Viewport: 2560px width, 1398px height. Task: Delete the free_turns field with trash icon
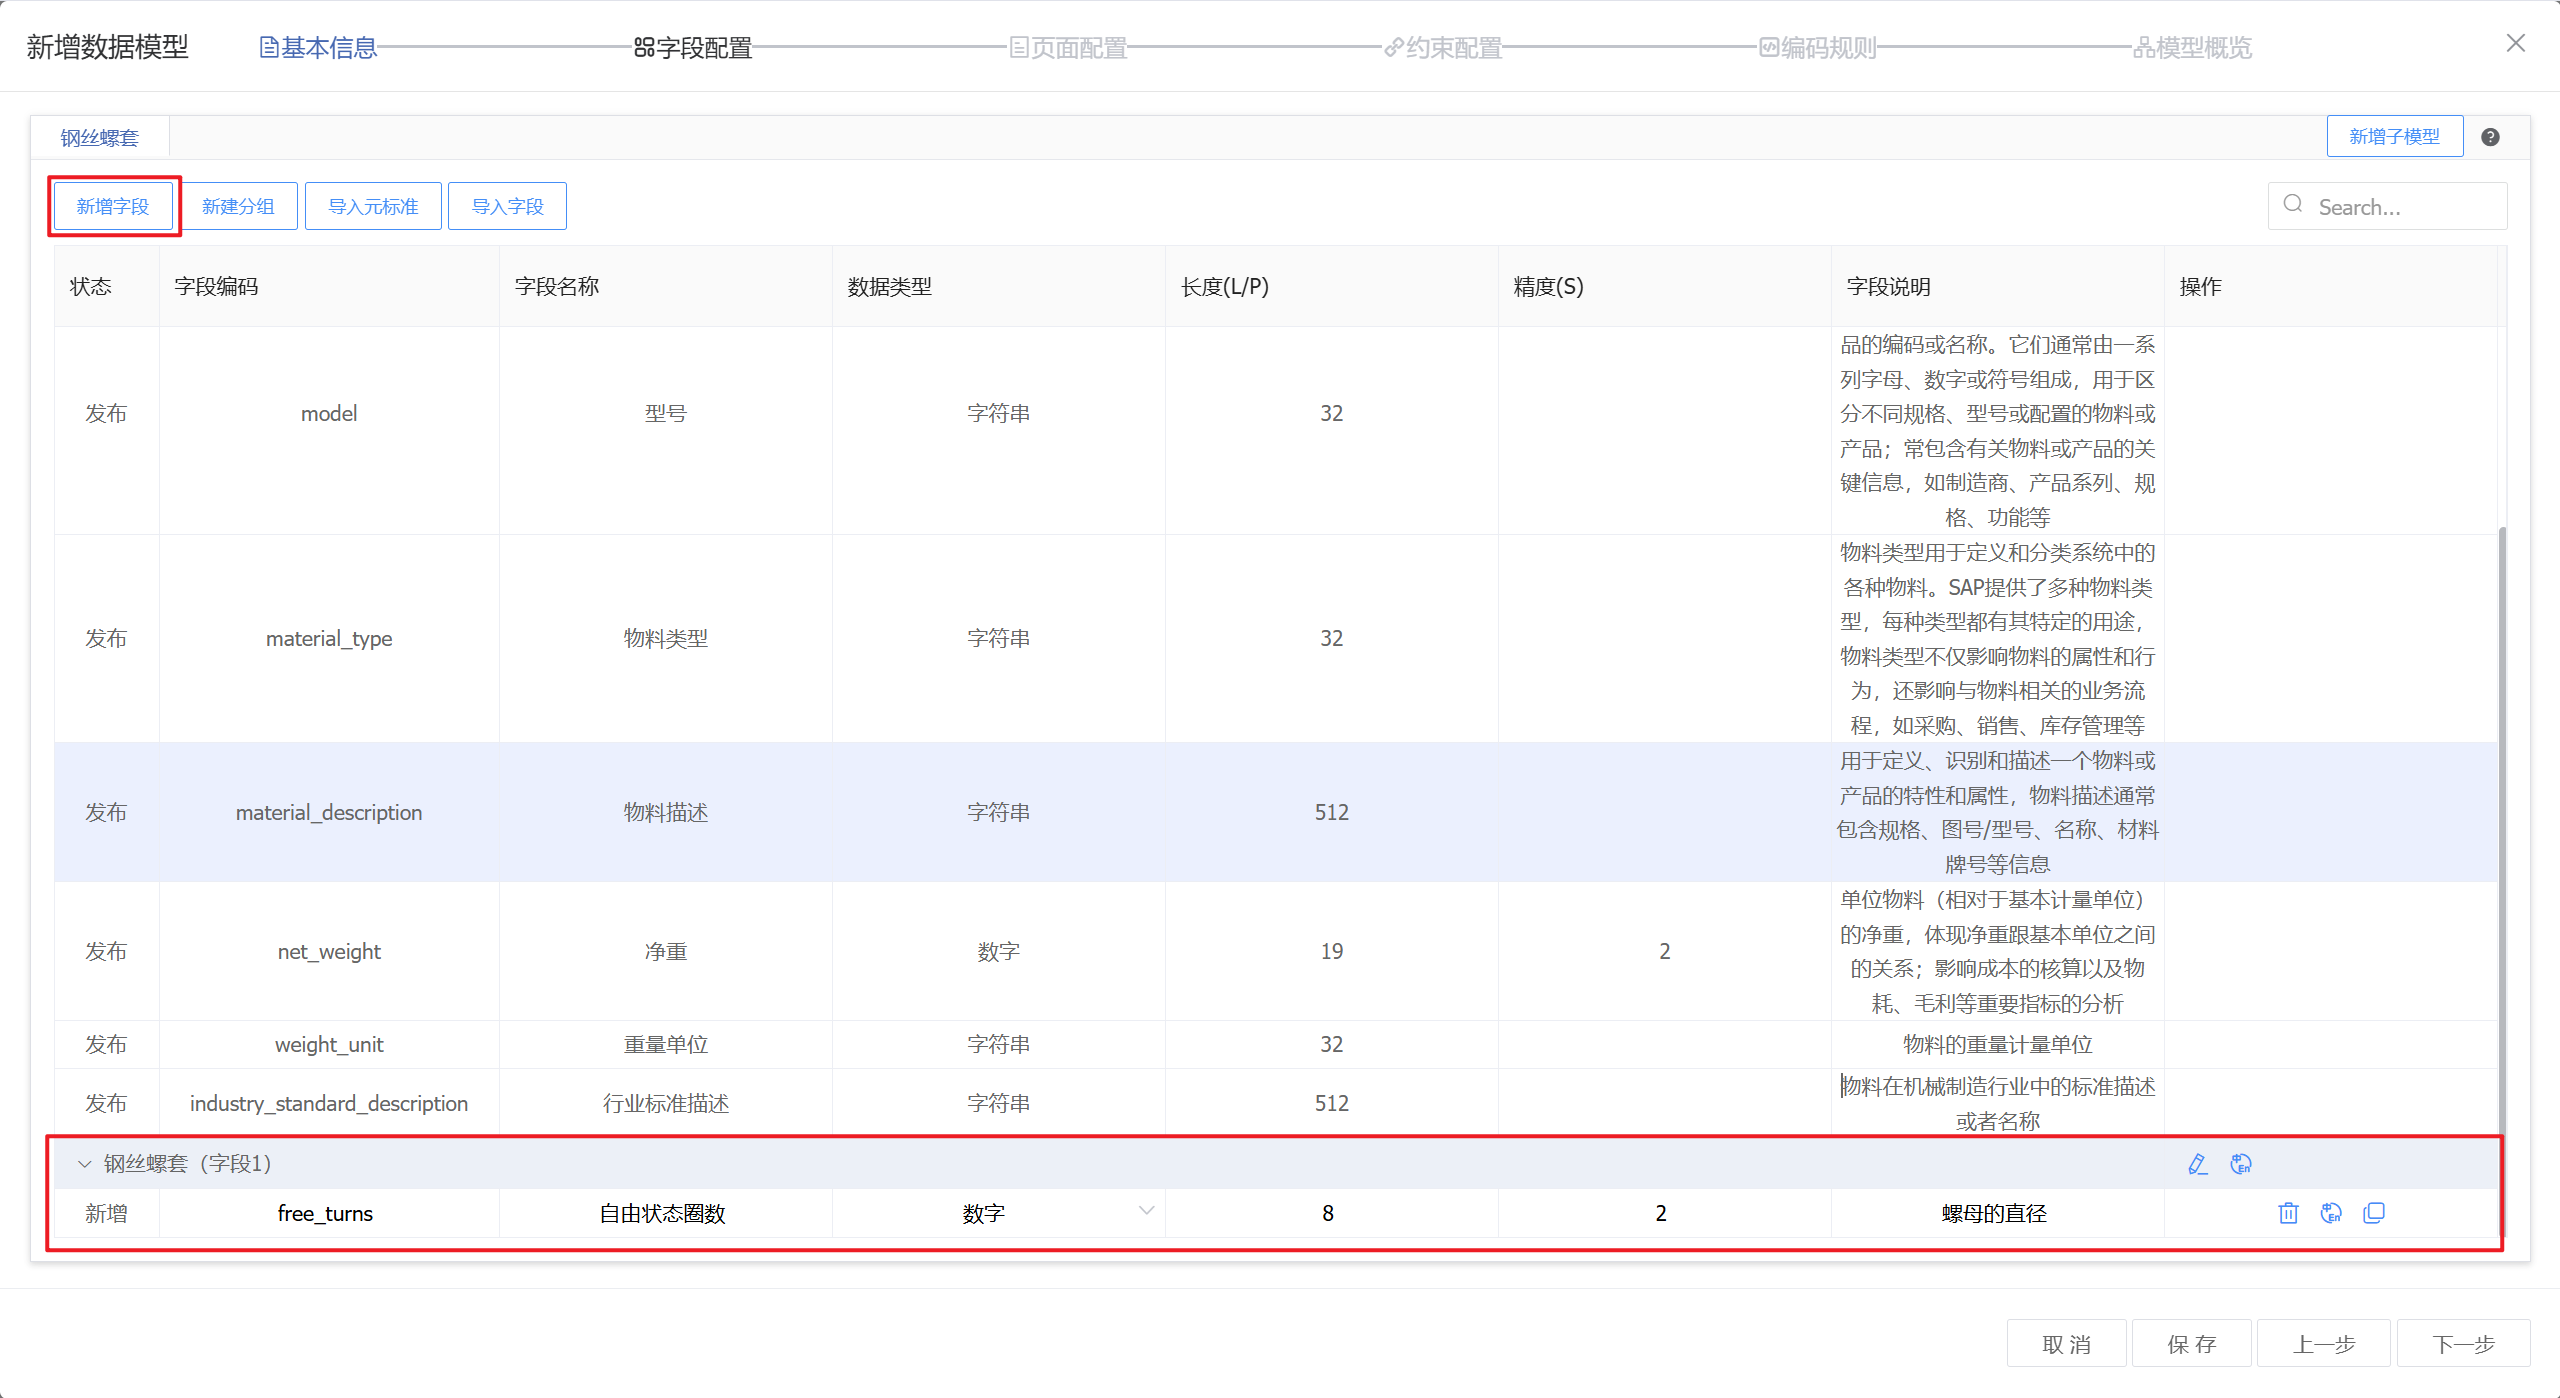pyautogui.click(x=2288, y=1213)
